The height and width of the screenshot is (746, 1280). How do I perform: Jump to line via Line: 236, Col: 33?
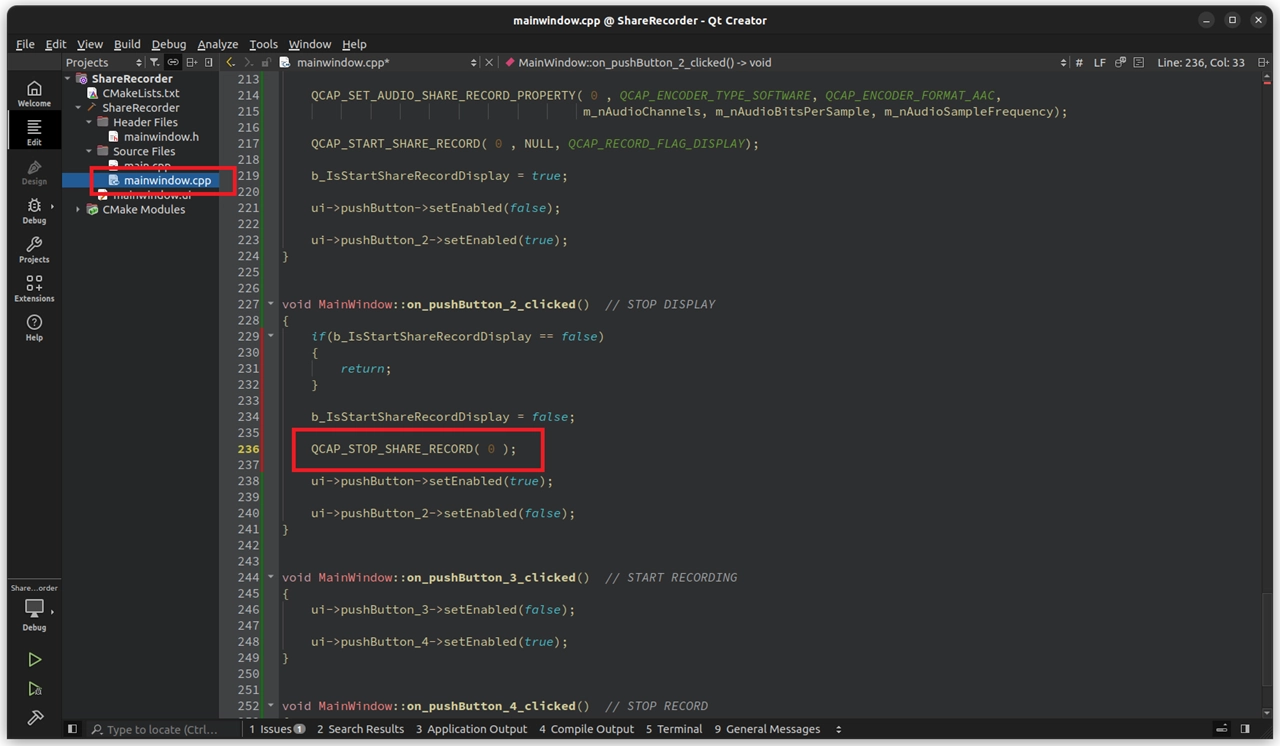[x=1201, y=62]
